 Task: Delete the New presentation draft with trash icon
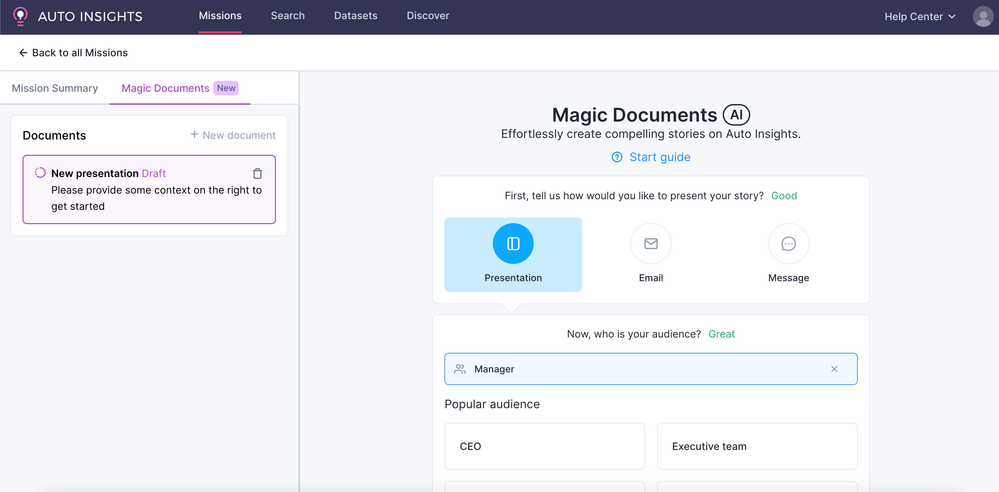(x=257, y=173)
